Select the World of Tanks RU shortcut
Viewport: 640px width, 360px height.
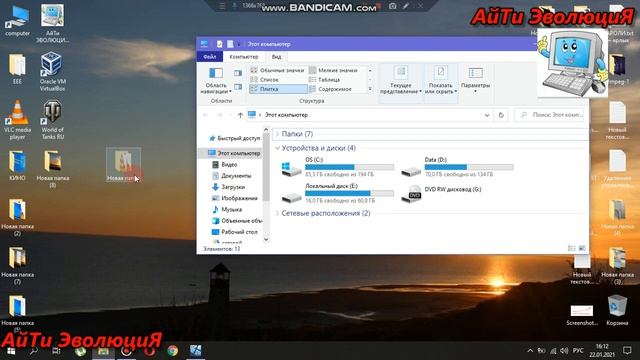click(52, 120)
